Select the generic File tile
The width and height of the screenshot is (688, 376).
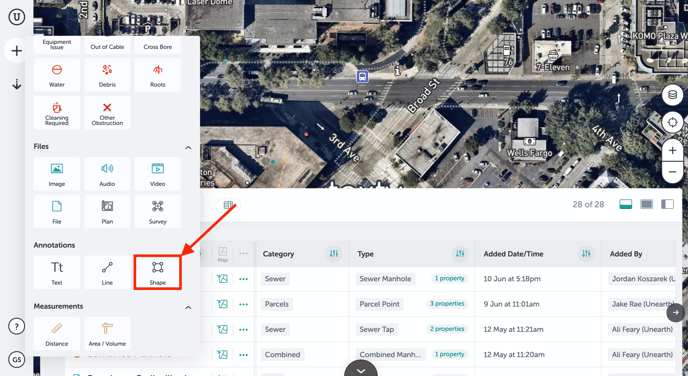pyautogui.click(x=57, y=211)
